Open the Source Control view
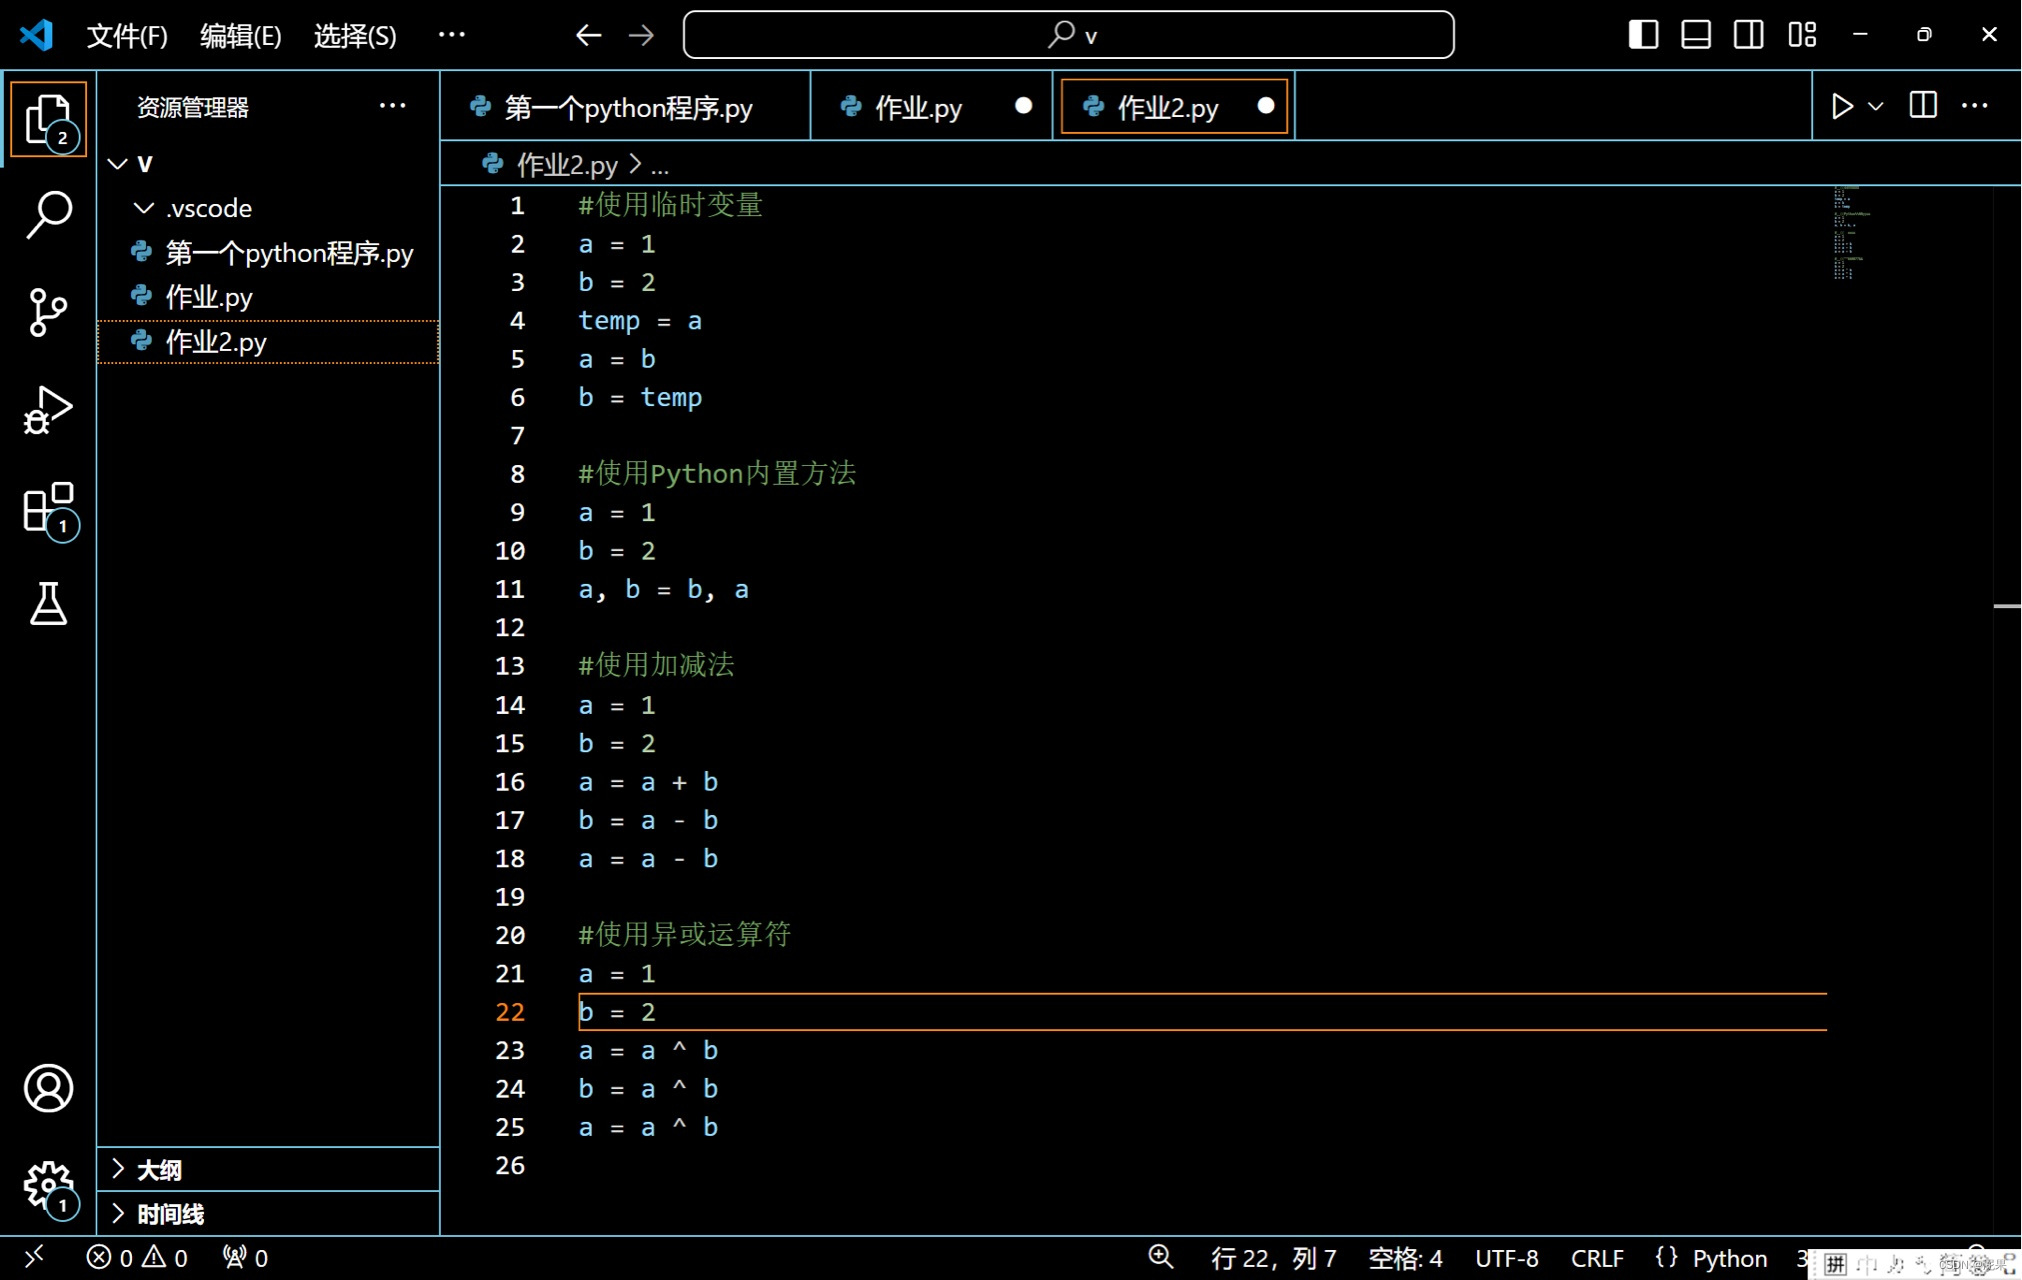 pos(48,312)
